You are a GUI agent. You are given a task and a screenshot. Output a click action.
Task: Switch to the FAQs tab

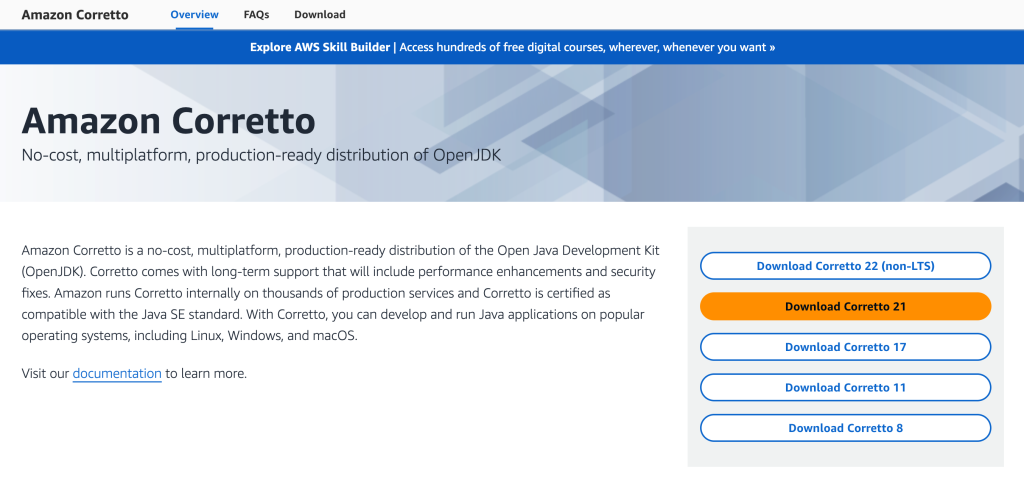[256, 14]
